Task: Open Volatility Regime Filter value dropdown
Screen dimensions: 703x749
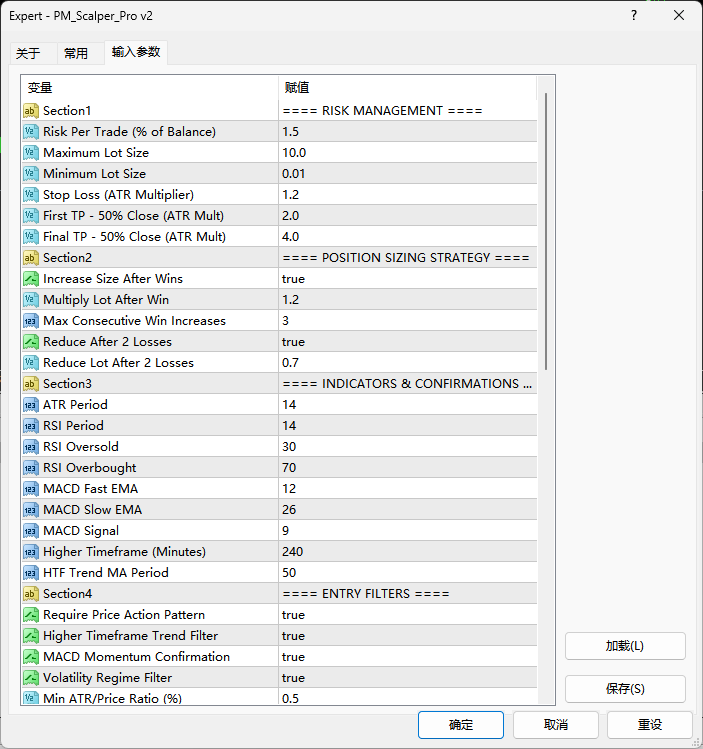Action: (x=407, y=678)
